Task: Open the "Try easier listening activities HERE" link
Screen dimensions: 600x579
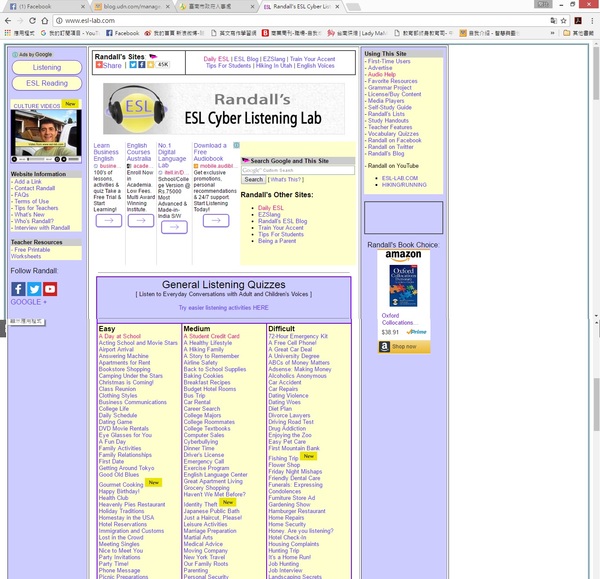Action: pyautogui.click(x=223, y=308)
